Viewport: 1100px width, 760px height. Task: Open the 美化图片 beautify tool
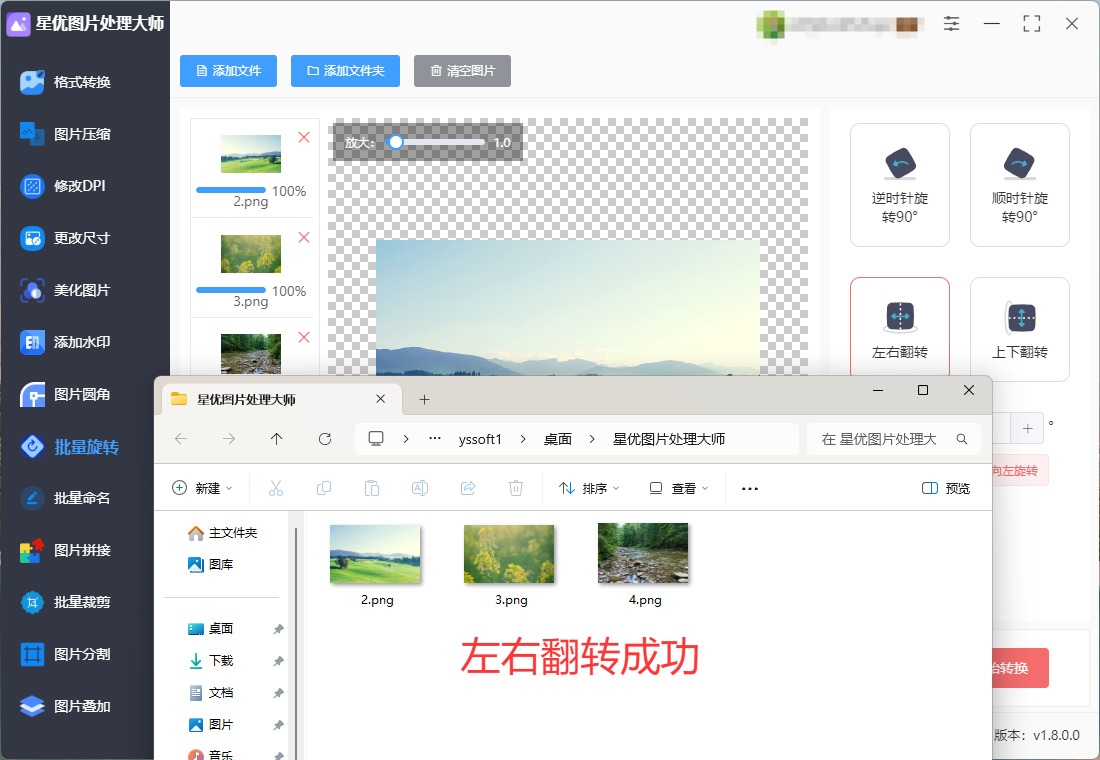pos(65,290)
